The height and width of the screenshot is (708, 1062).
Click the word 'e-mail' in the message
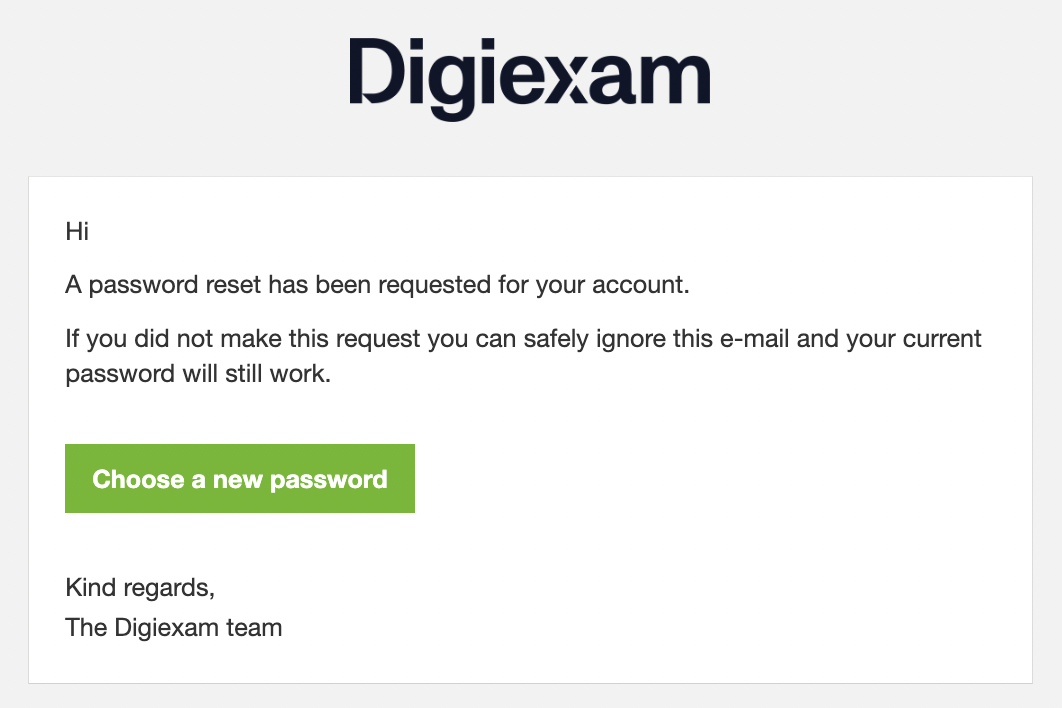754,339
